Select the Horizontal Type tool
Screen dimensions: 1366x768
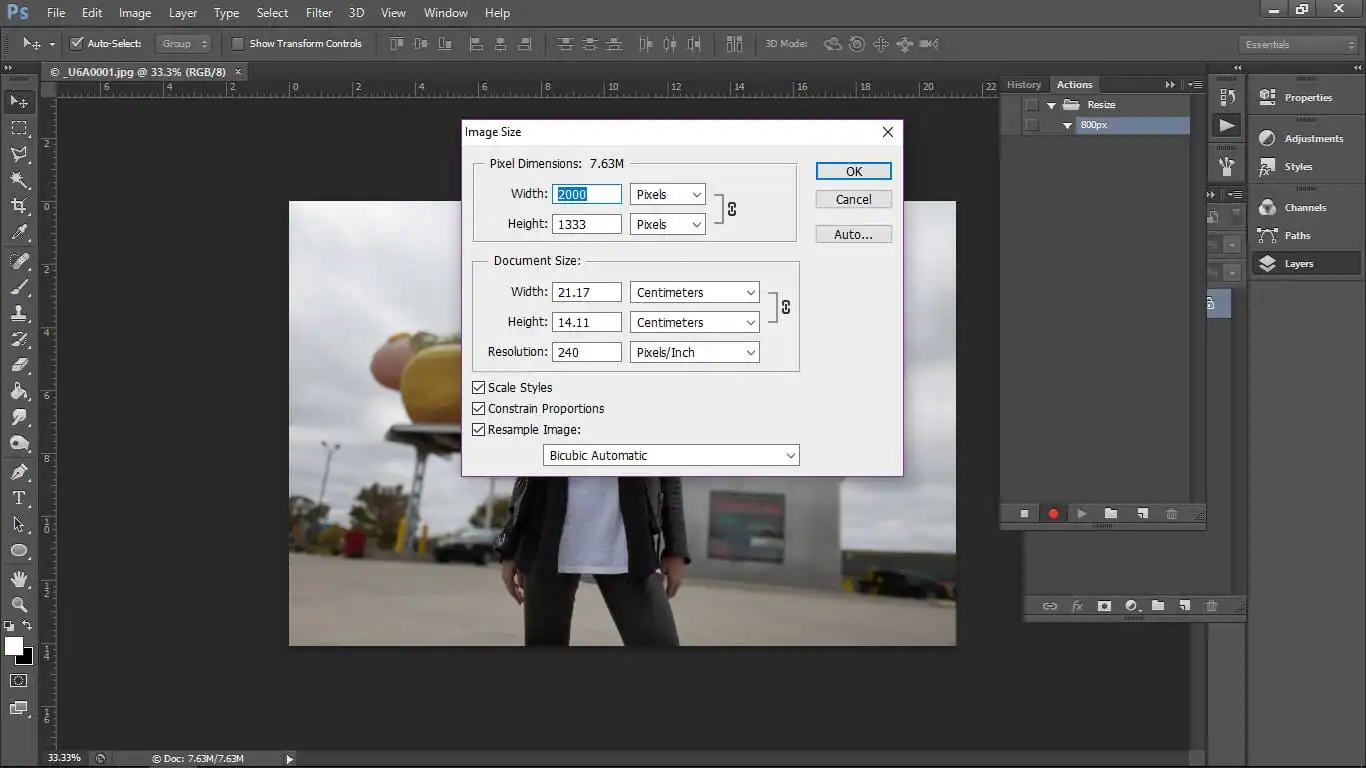click(x=18, y=497)
